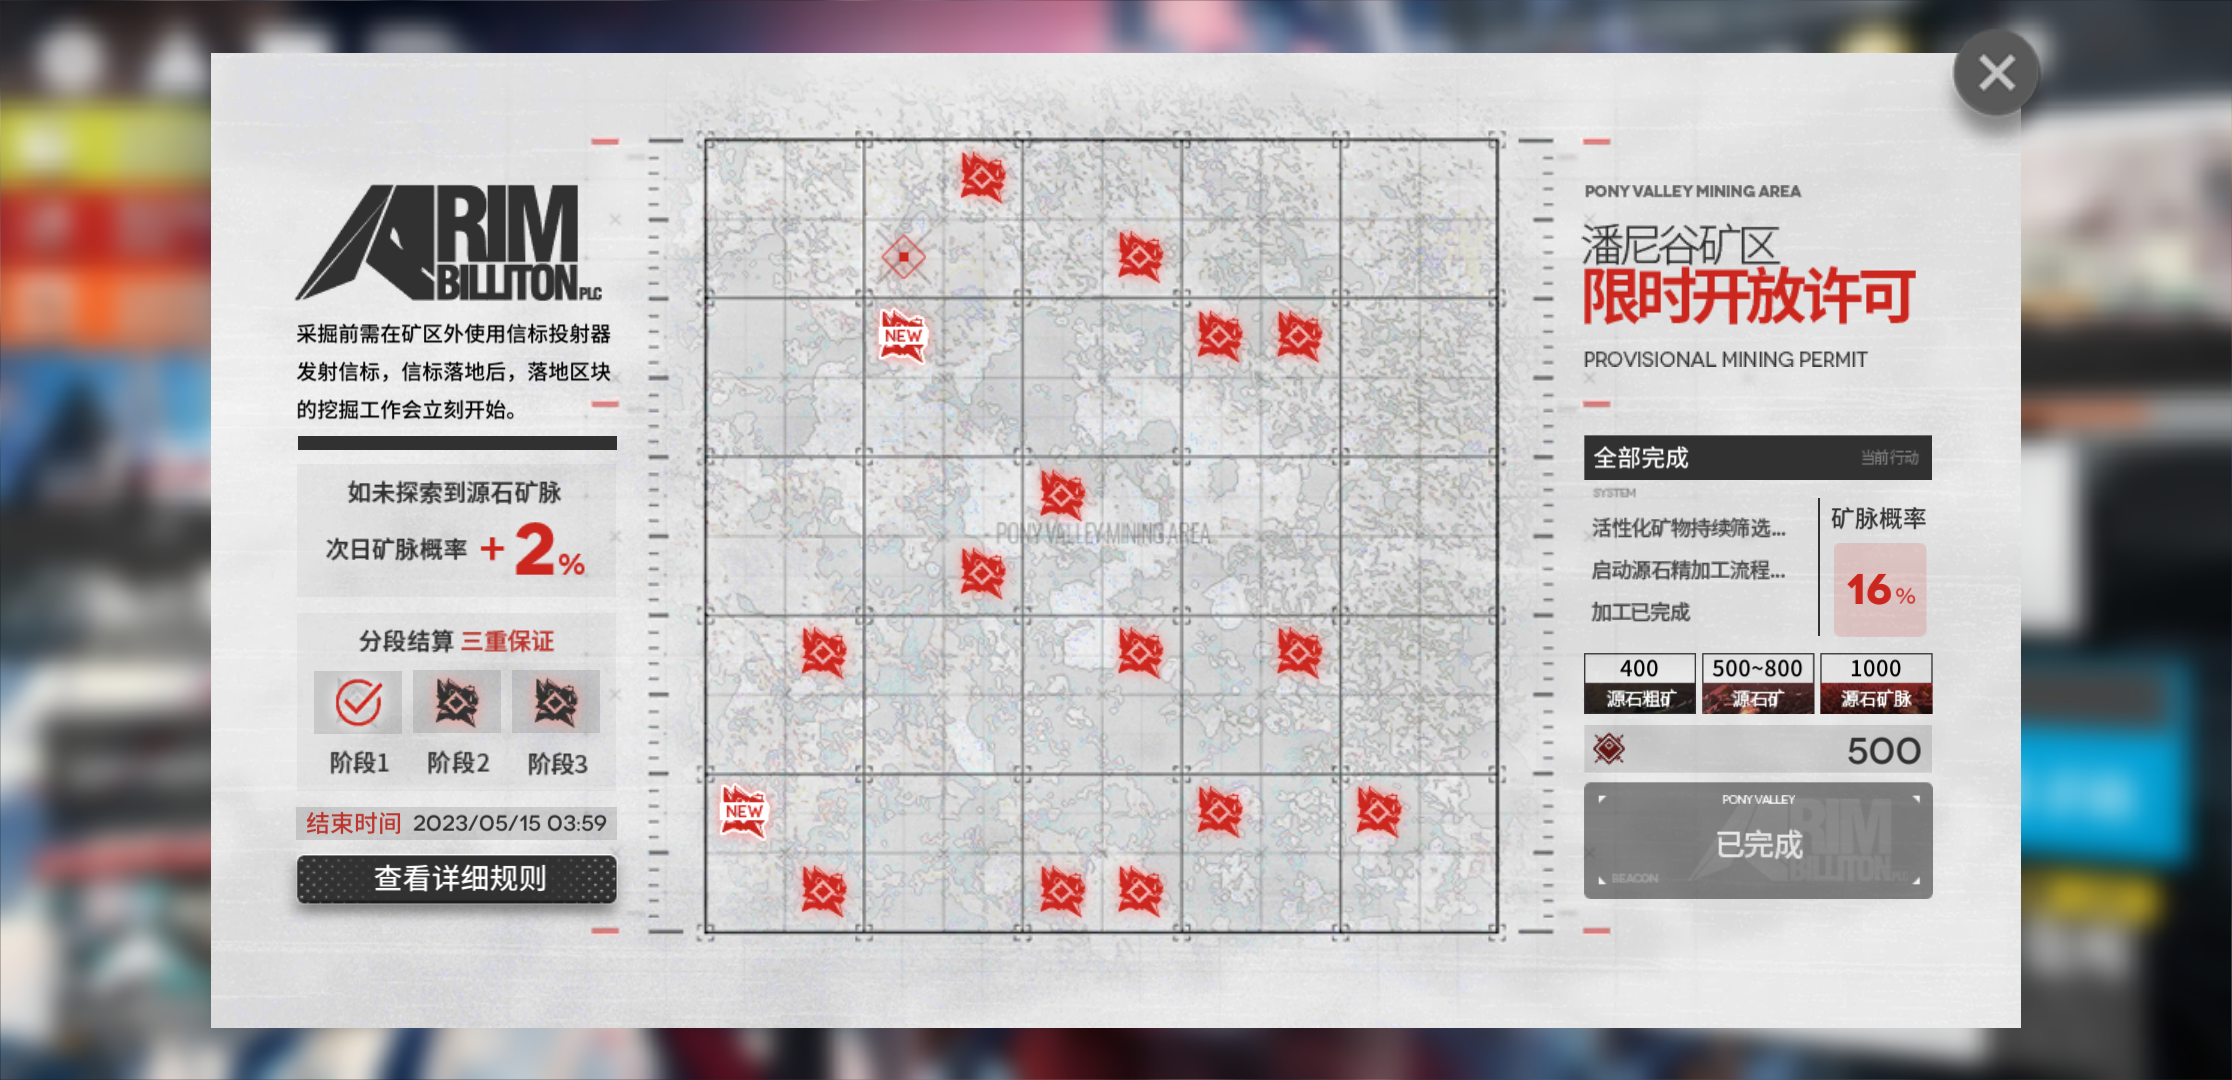Close the mining permit dialog
Viewport: 2232px width, 1080px height.
(1996, 73)
